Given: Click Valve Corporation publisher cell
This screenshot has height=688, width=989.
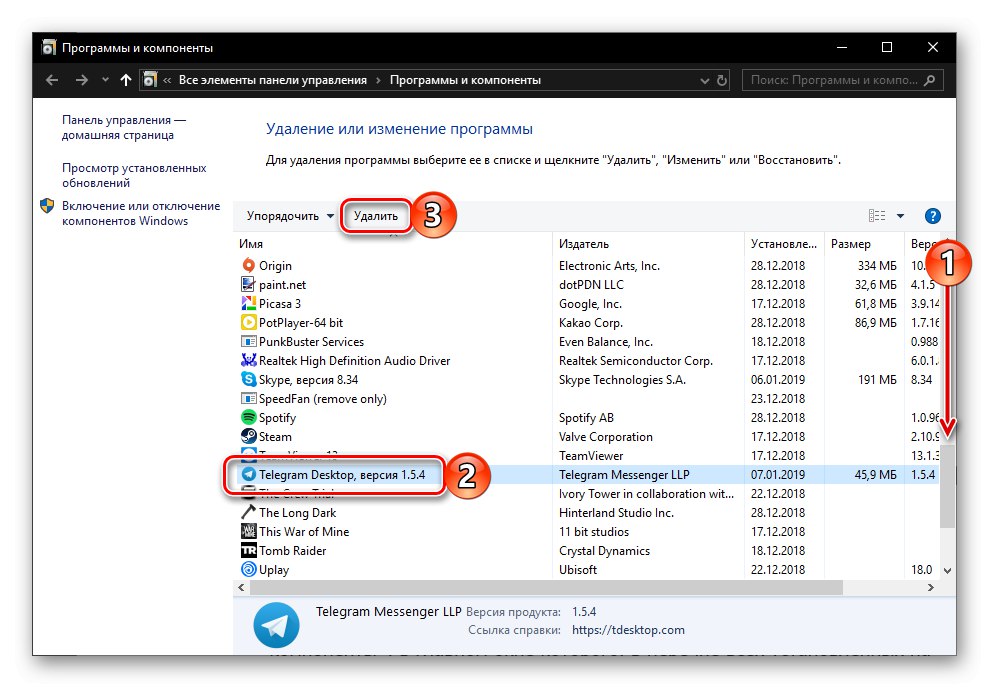Looking at the screenshot, I should click(606, 436).
